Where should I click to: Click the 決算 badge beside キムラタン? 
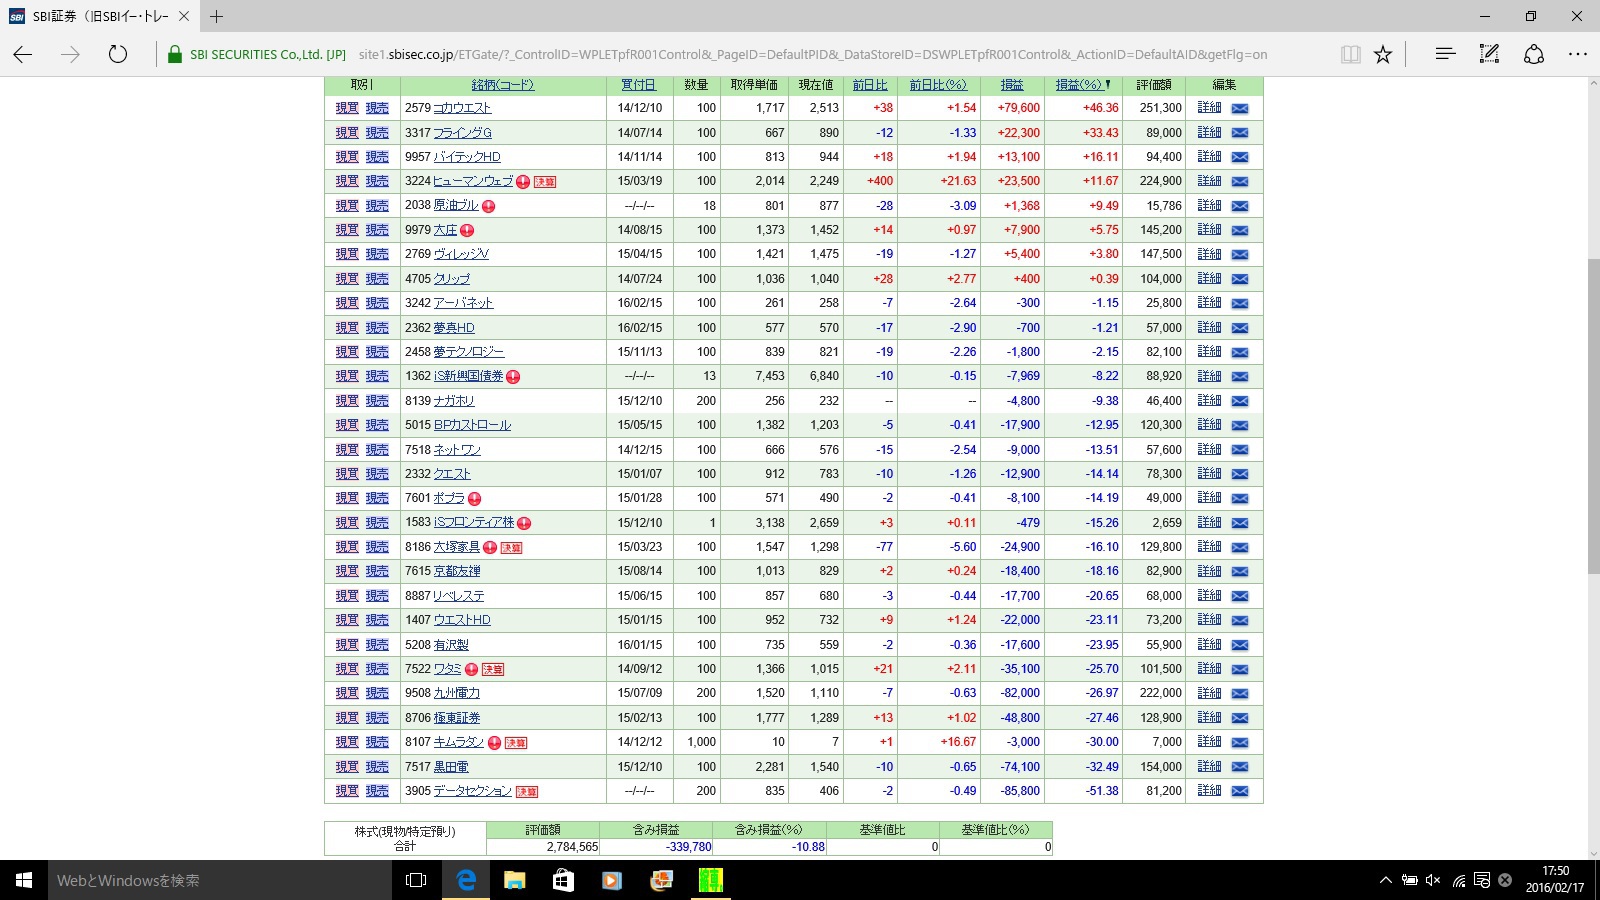point(515,743)
